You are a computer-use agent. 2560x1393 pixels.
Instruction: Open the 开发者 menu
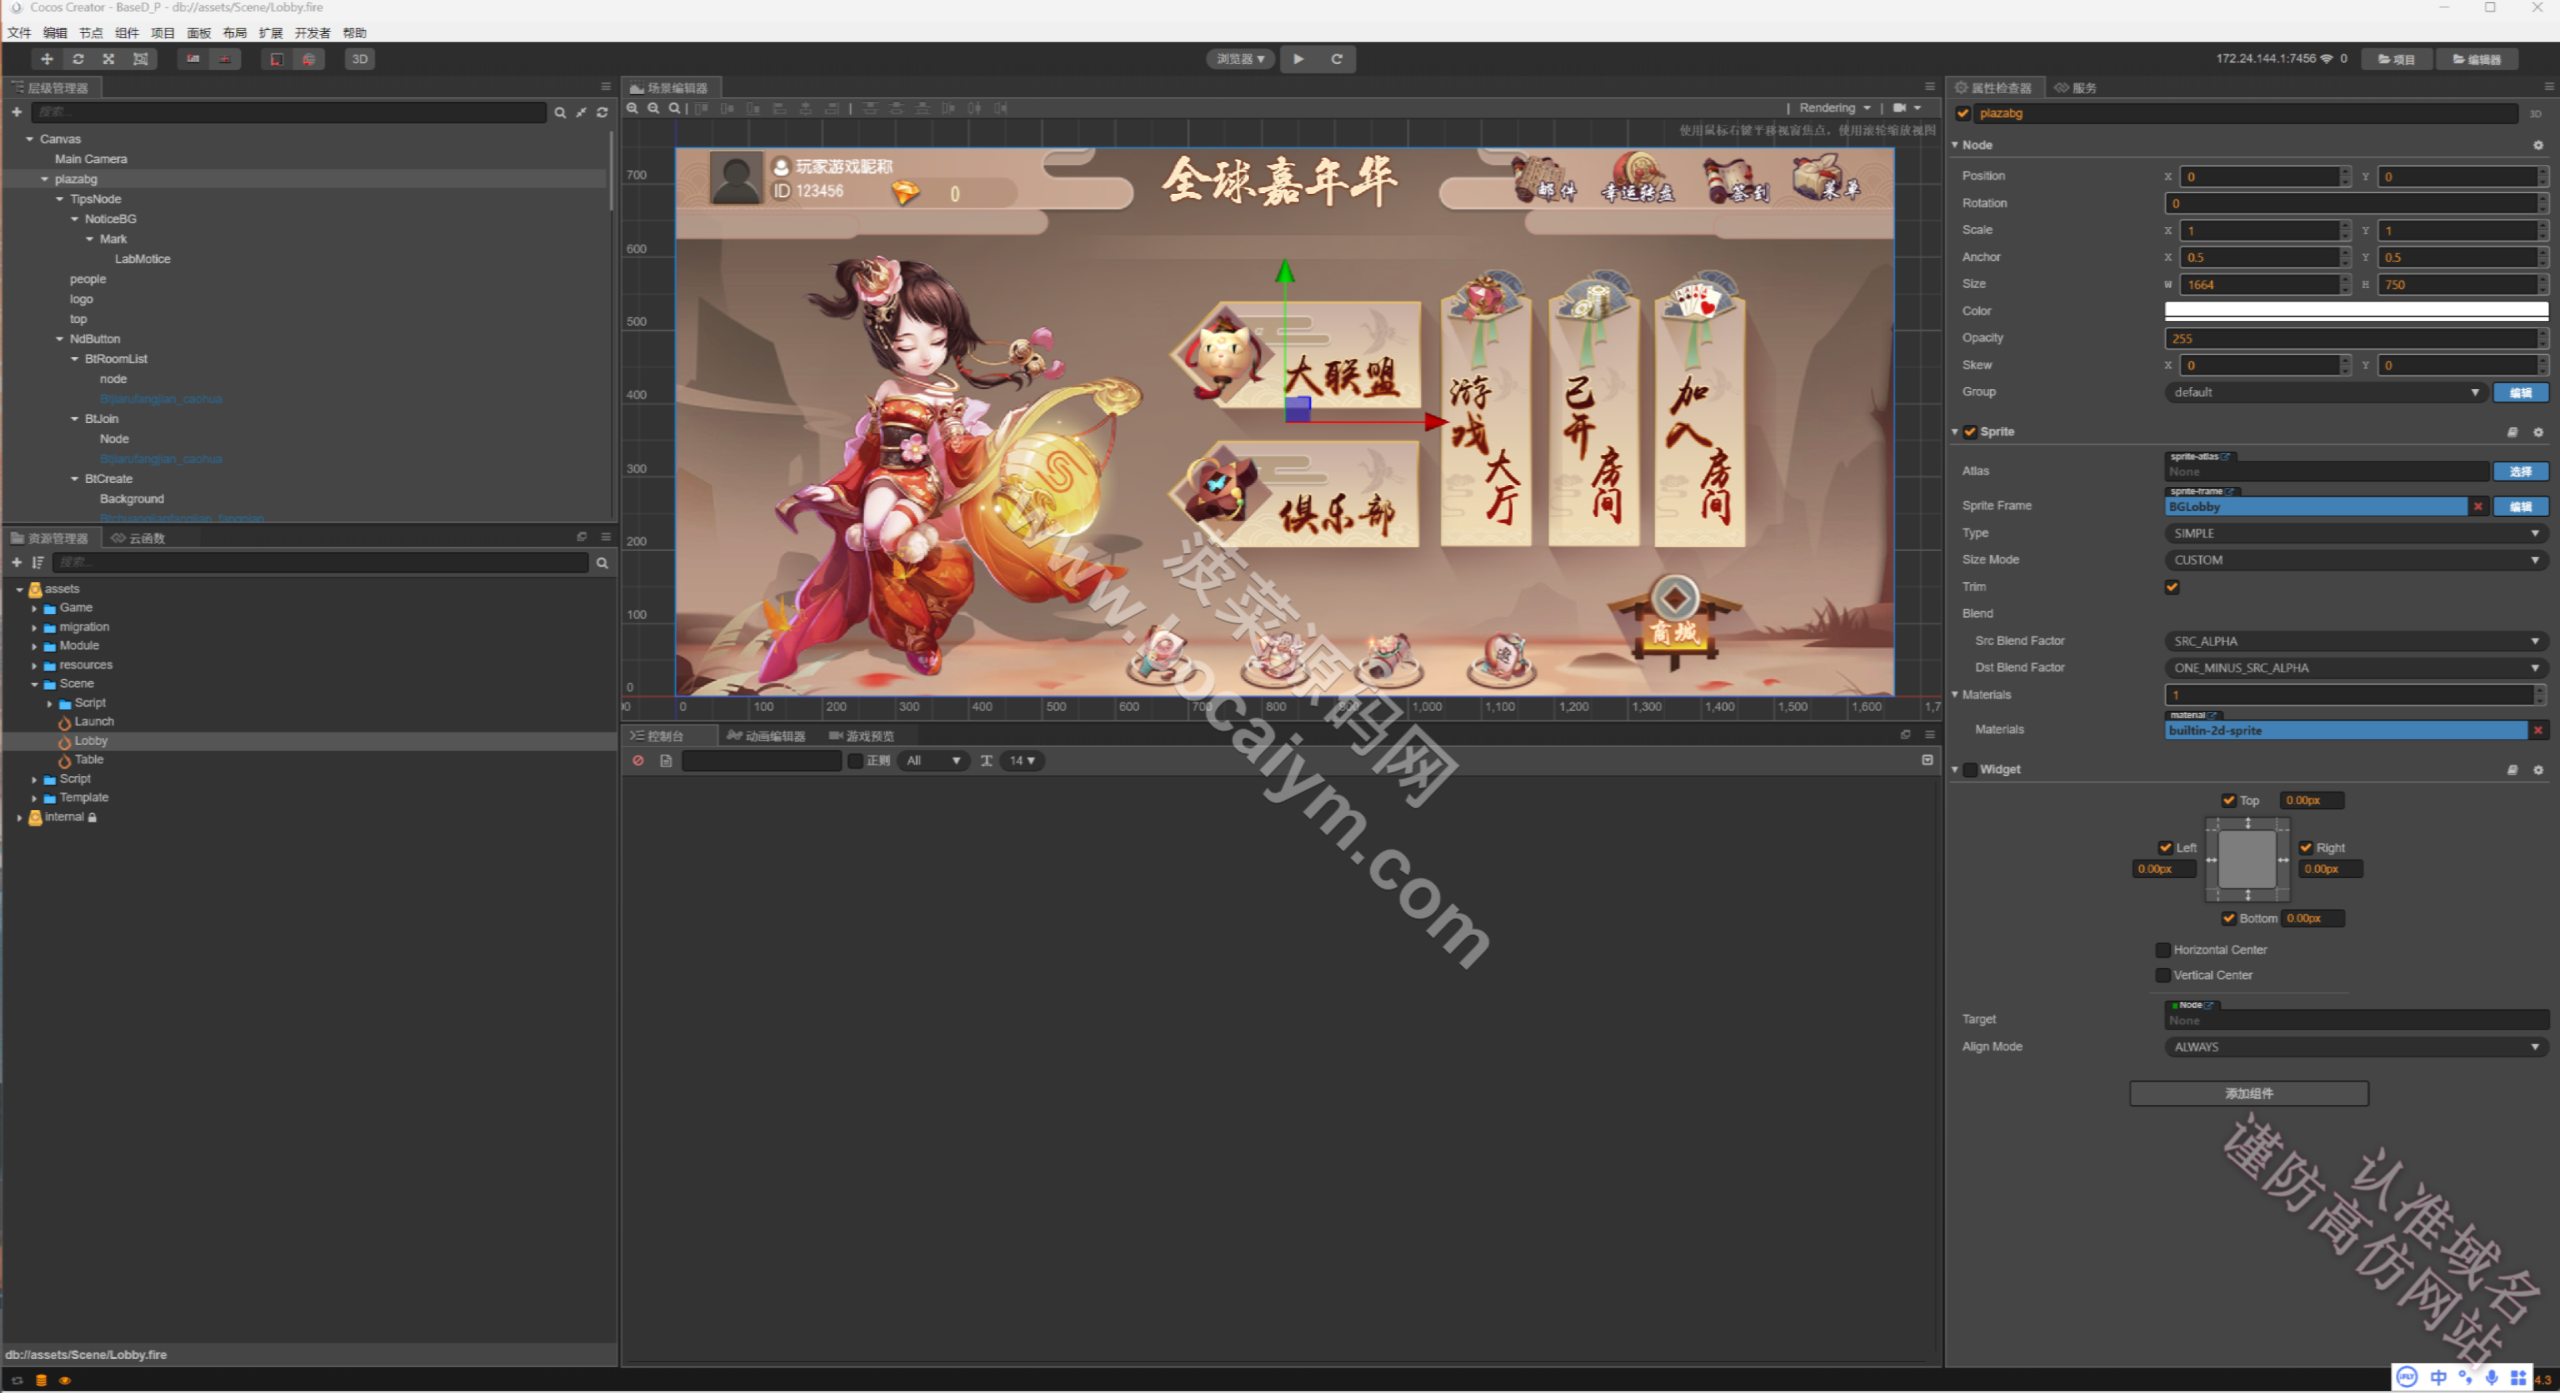(312, 33)
